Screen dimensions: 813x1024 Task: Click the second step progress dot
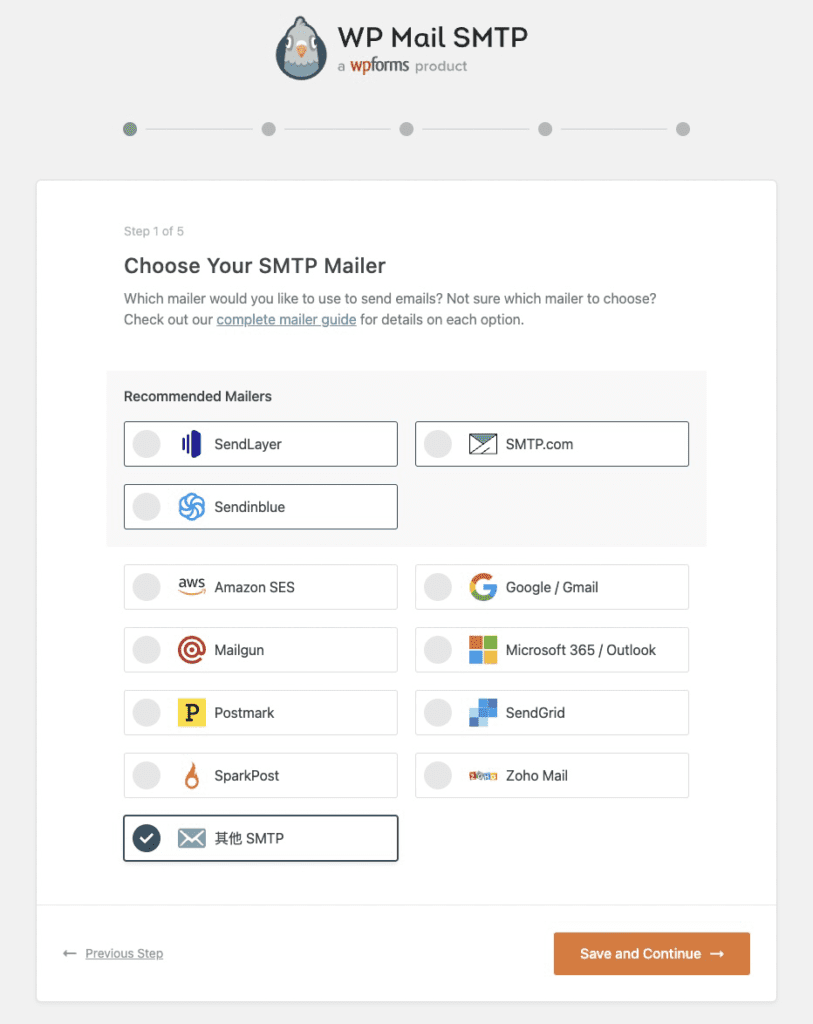268,129
